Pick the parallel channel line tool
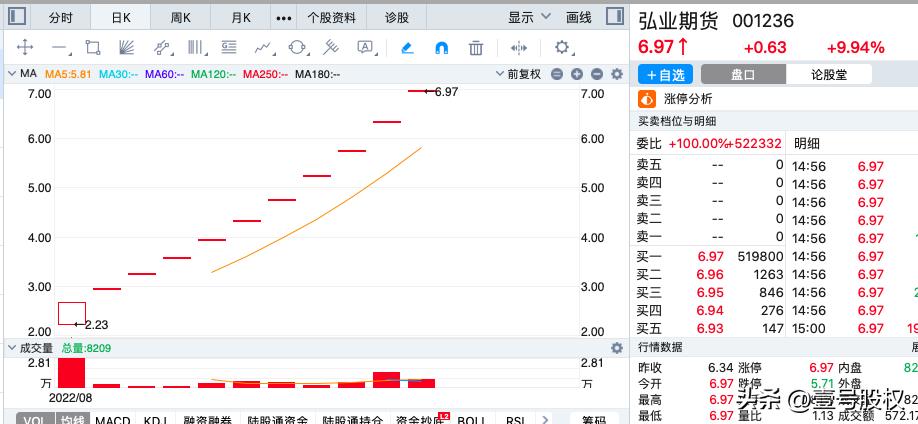 click(161, 47)
